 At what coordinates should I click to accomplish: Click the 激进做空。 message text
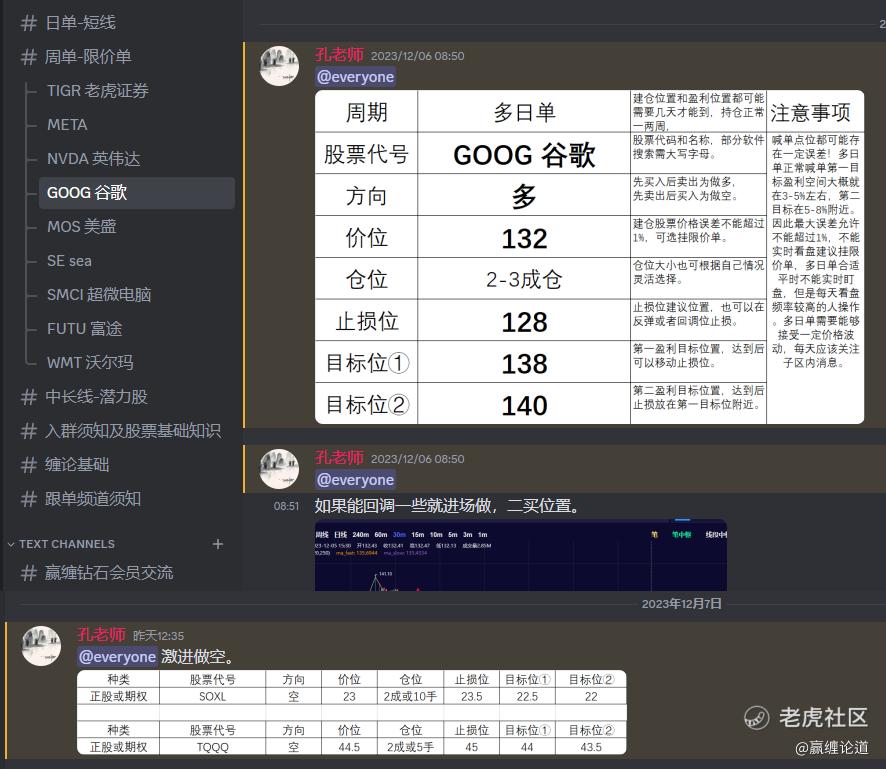197,657
